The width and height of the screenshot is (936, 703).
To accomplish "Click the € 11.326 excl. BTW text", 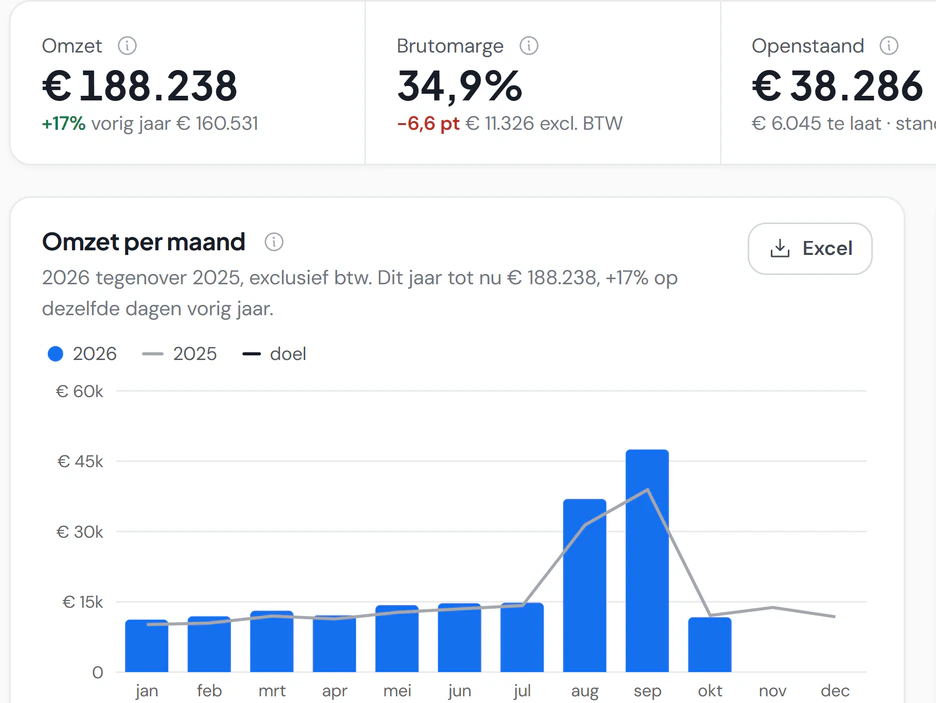I will coord(544,124).
